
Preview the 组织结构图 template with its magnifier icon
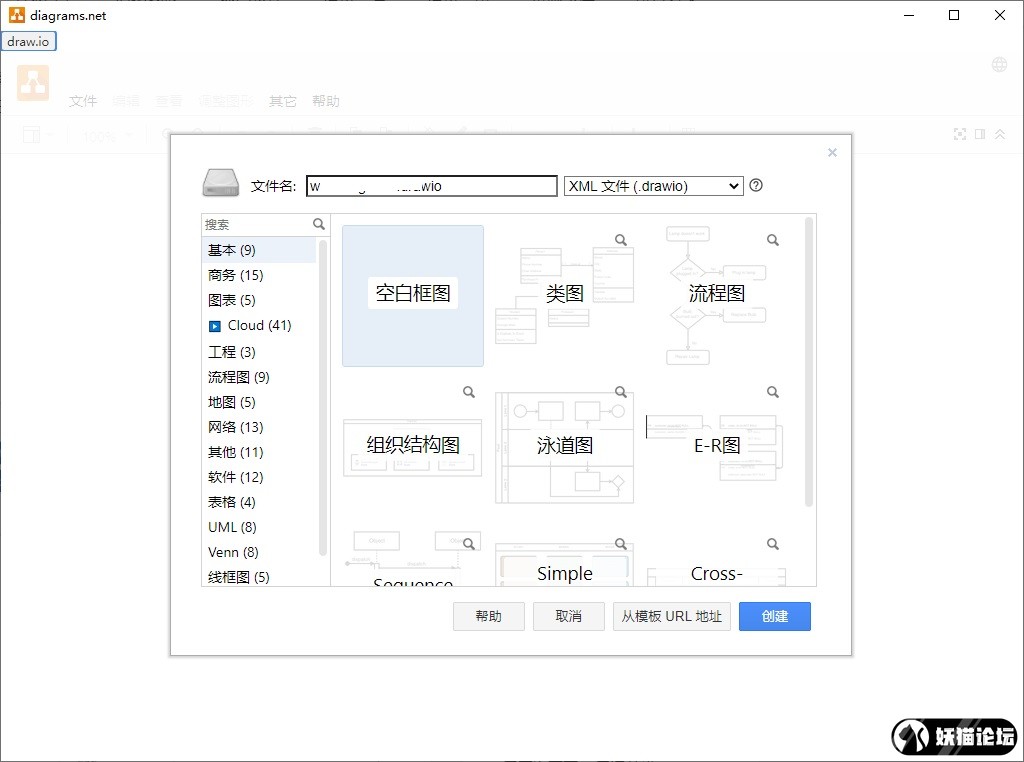(469, 392)
